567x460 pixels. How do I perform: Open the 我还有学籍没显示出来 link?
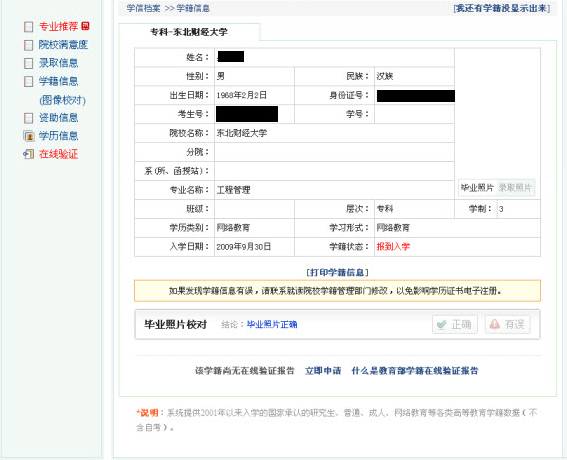tap(502, 8)
